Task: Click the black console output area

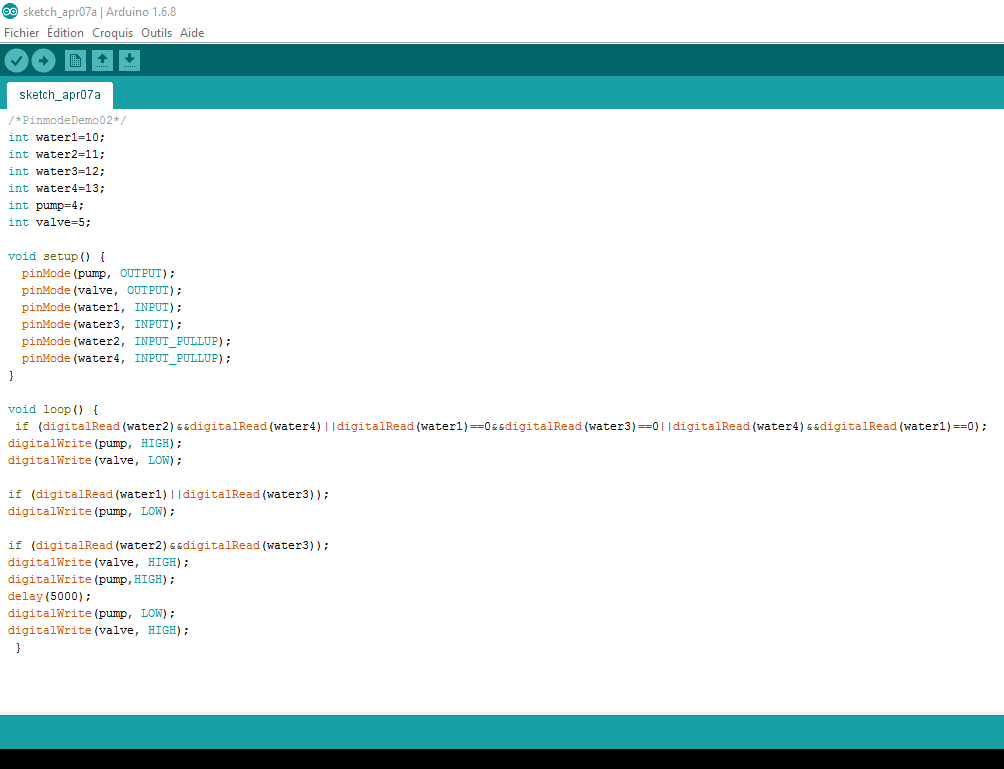Action: pyautogui.click(x=502, y=759)
